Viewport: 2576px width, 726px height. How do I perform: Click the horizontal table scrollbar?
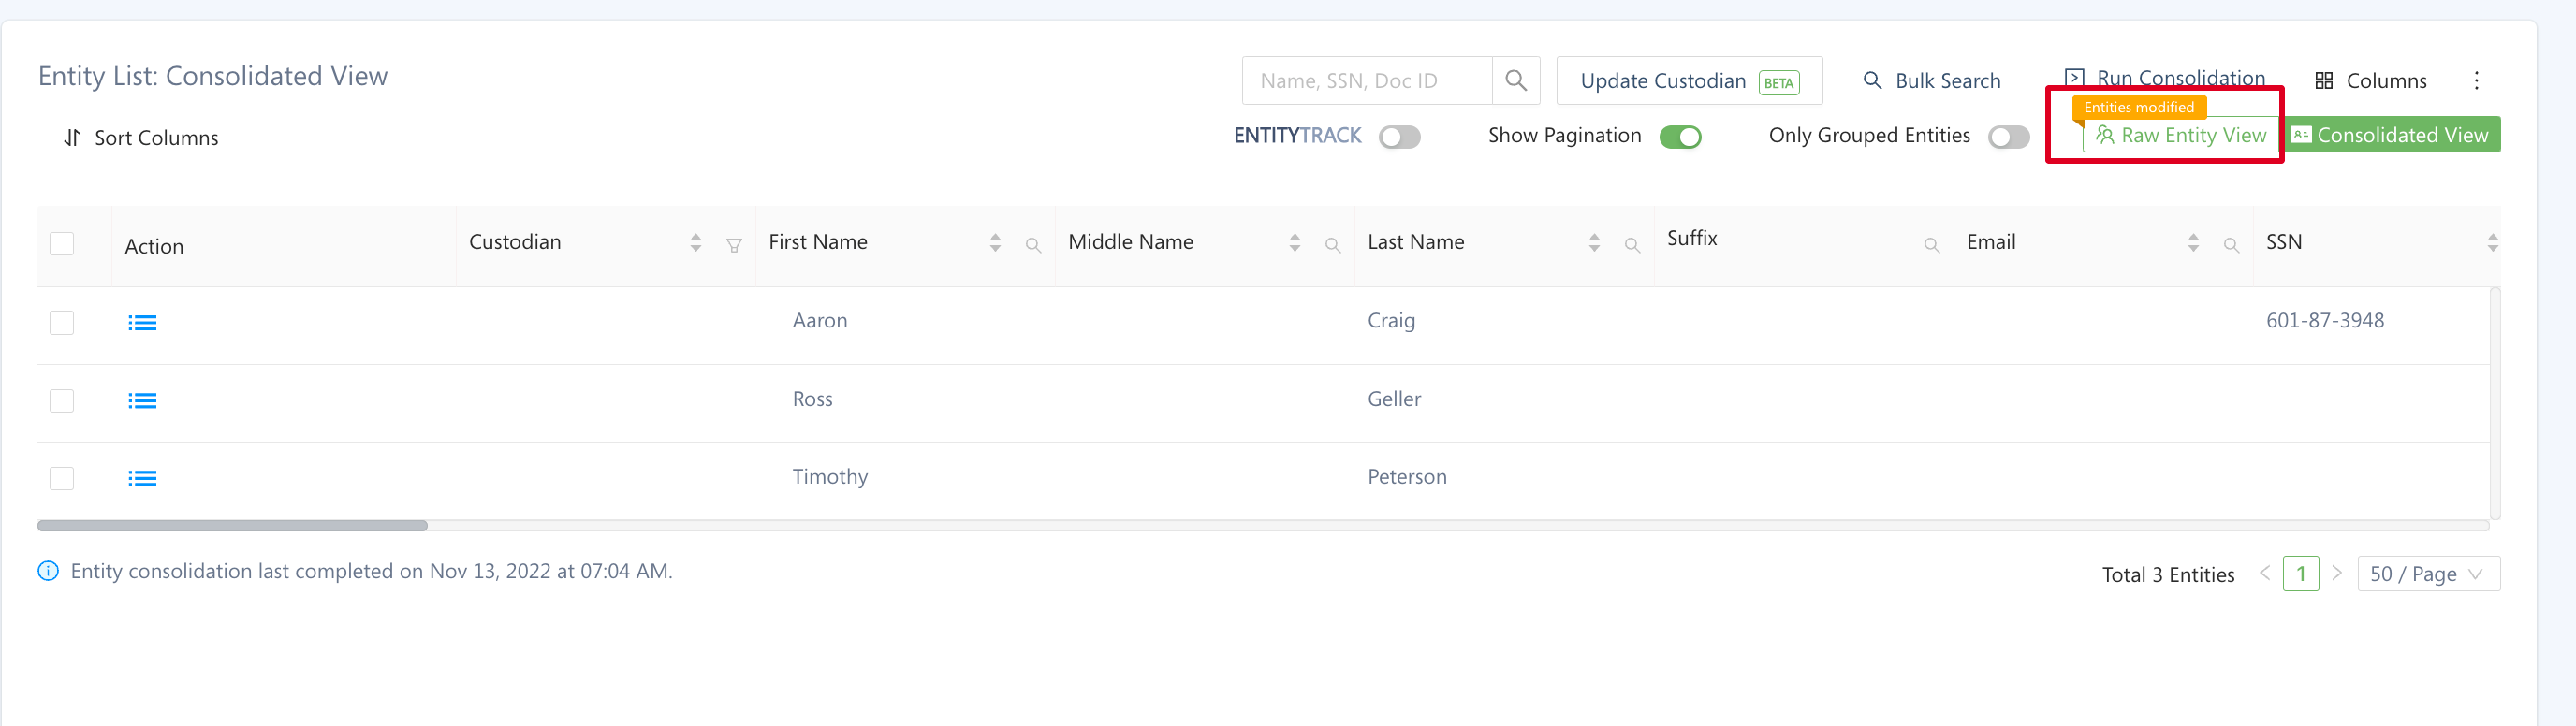point(232,526)
